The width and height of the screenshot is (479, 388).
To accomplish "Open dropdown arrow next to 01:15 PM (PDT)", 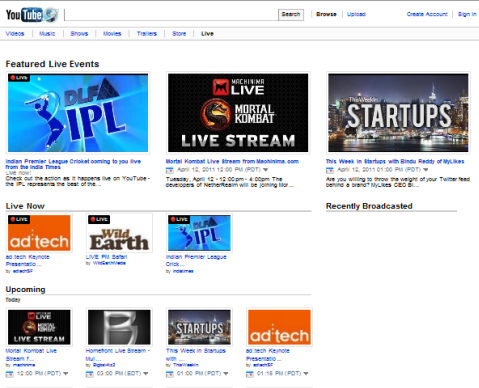I will click(306, 374).
